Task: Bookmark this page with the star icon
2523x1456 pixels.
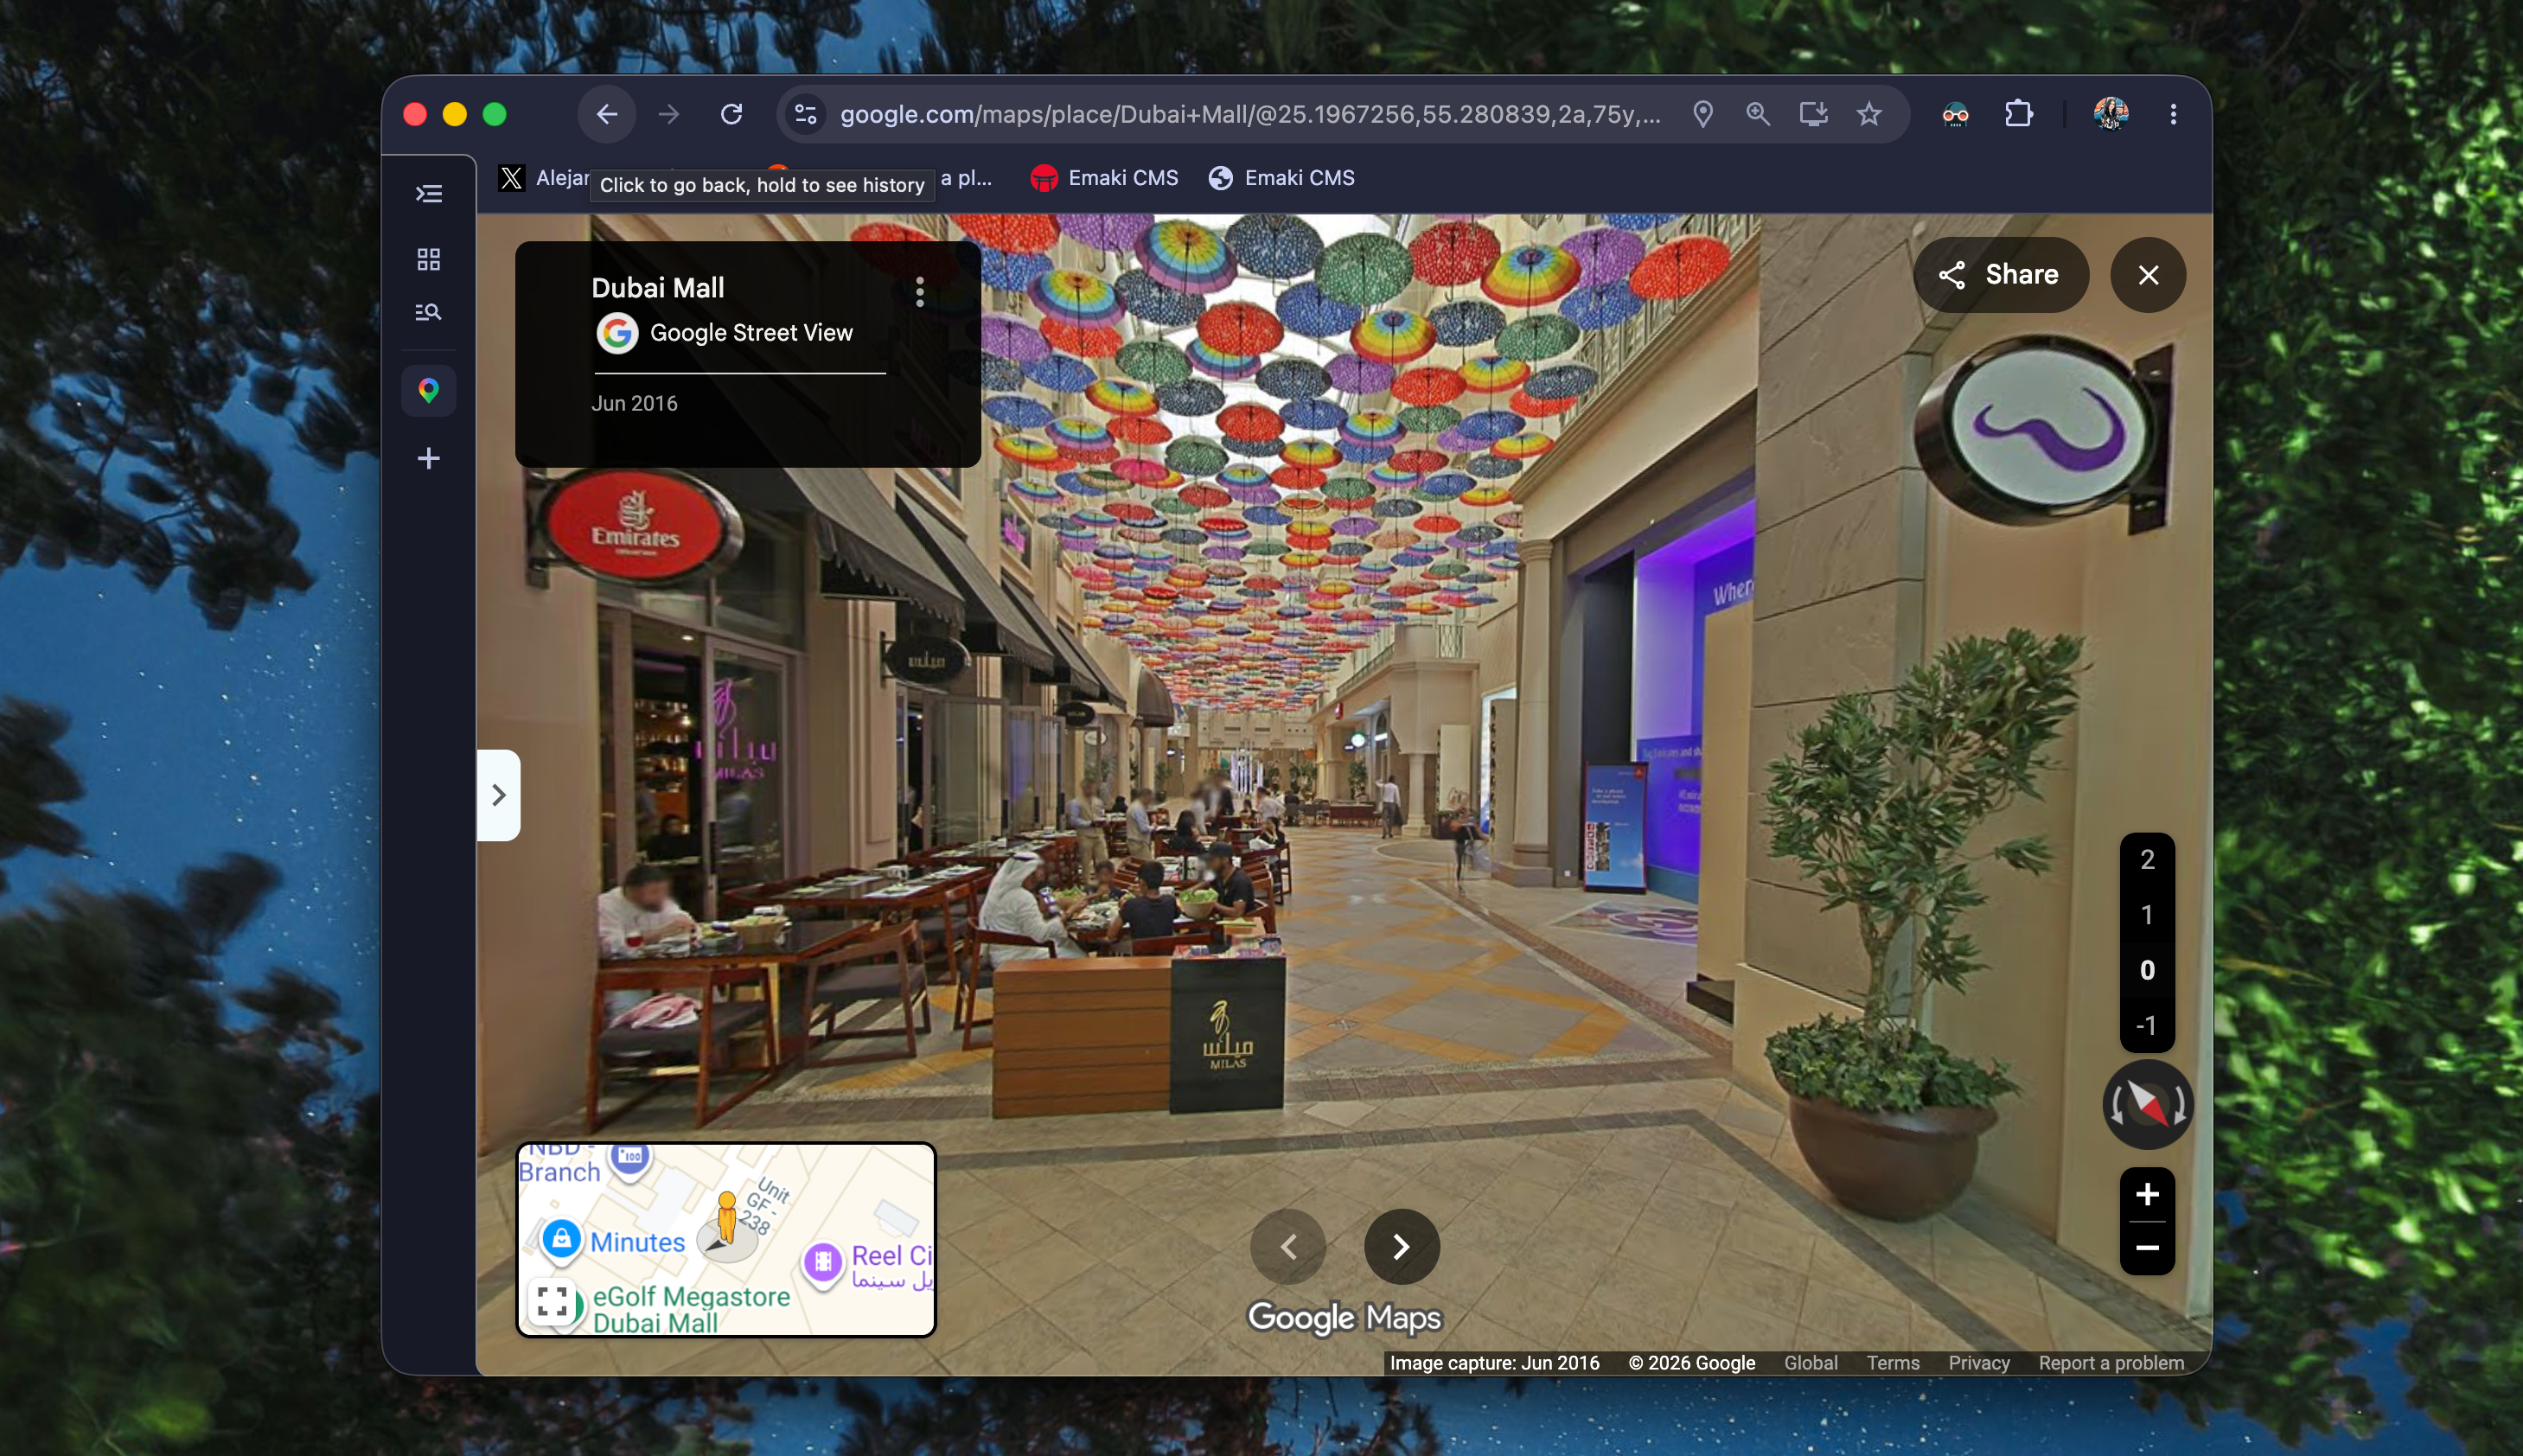Action: (1869, 114)
